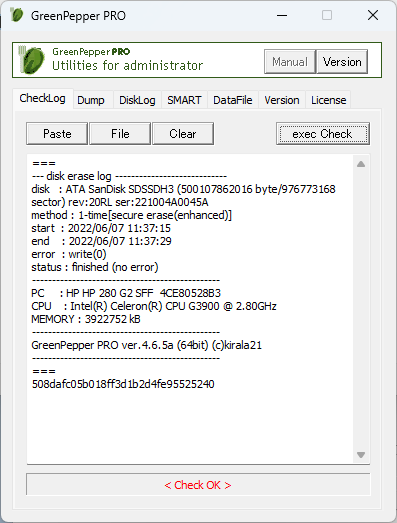Viewport: 397px width, 523px height.
Task: Click the title bar pepper app icon
Action: [x=16, y=15]
